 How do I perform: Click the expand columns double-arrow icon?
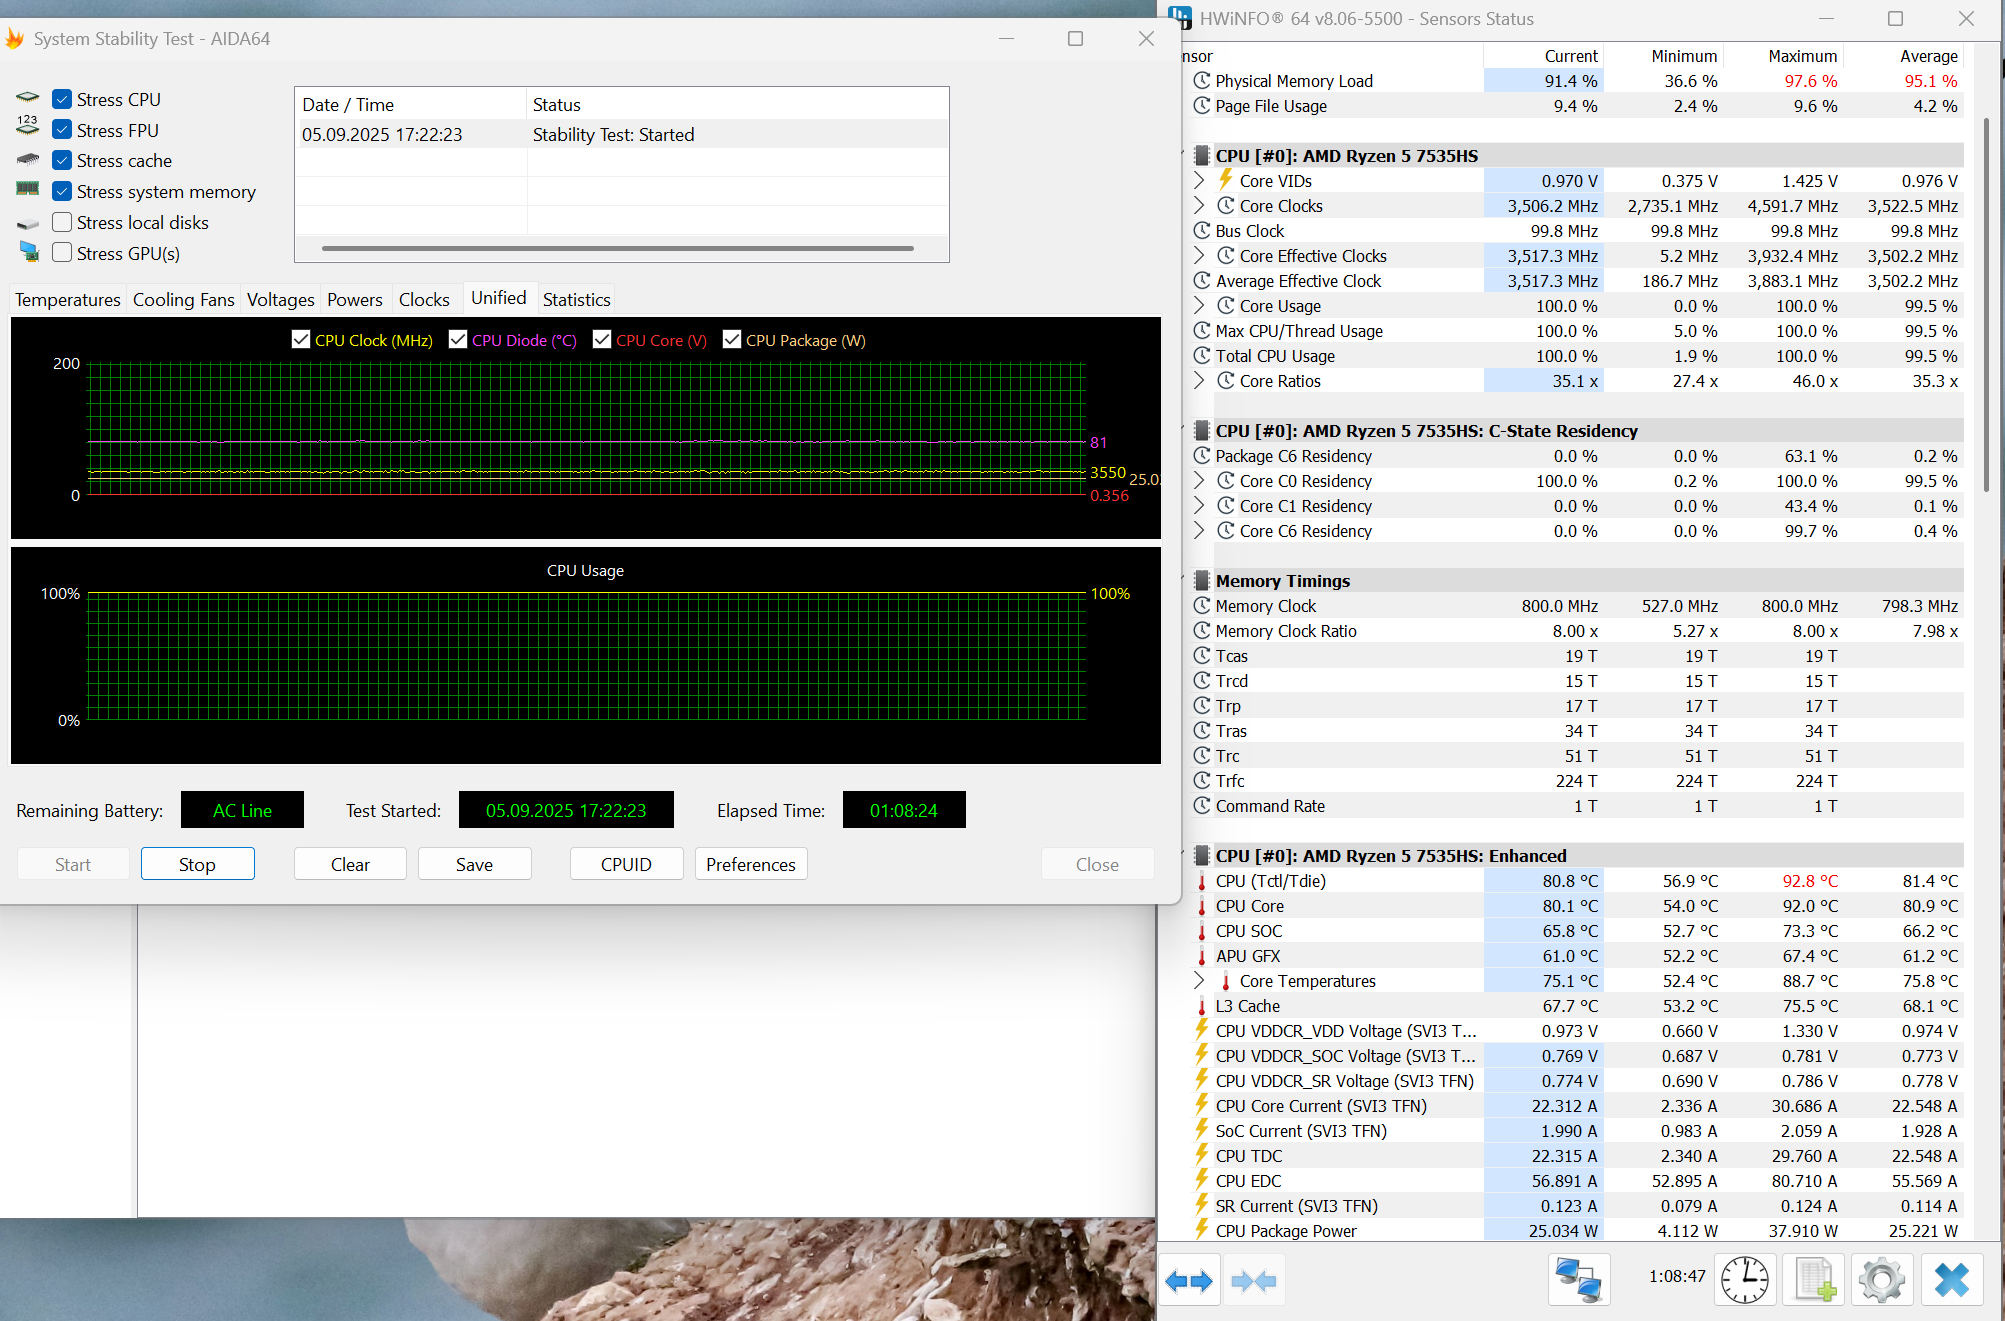pyautogui.click(x=1188, y=1280)
